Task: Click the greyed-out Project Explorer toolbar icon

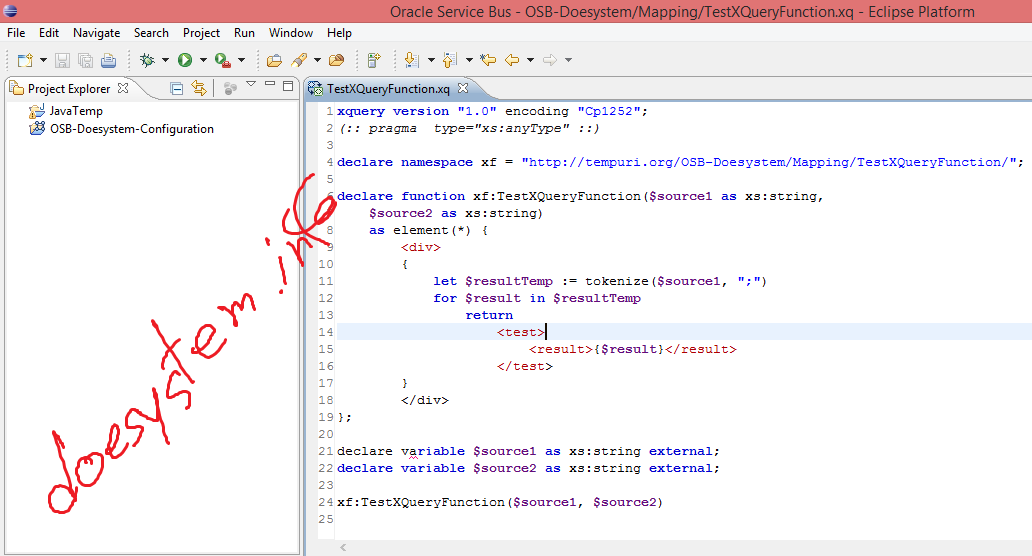Action: (230, 88)
